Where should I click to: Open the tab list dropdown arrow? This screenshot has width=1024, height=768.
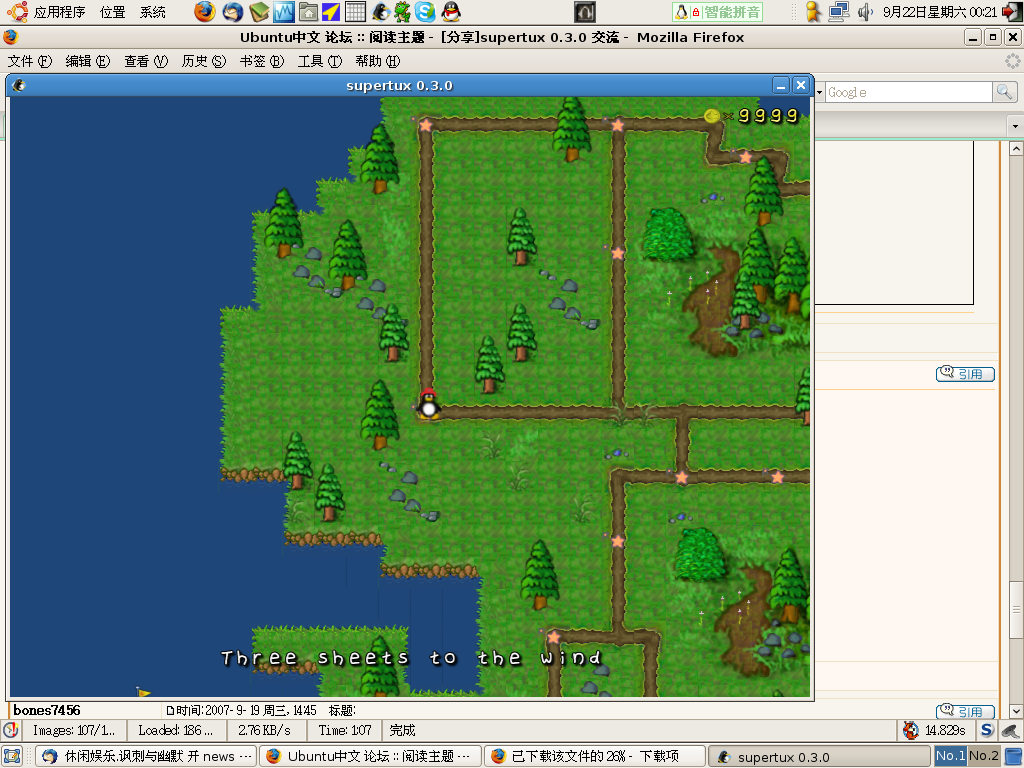[x=1015, y=125]
